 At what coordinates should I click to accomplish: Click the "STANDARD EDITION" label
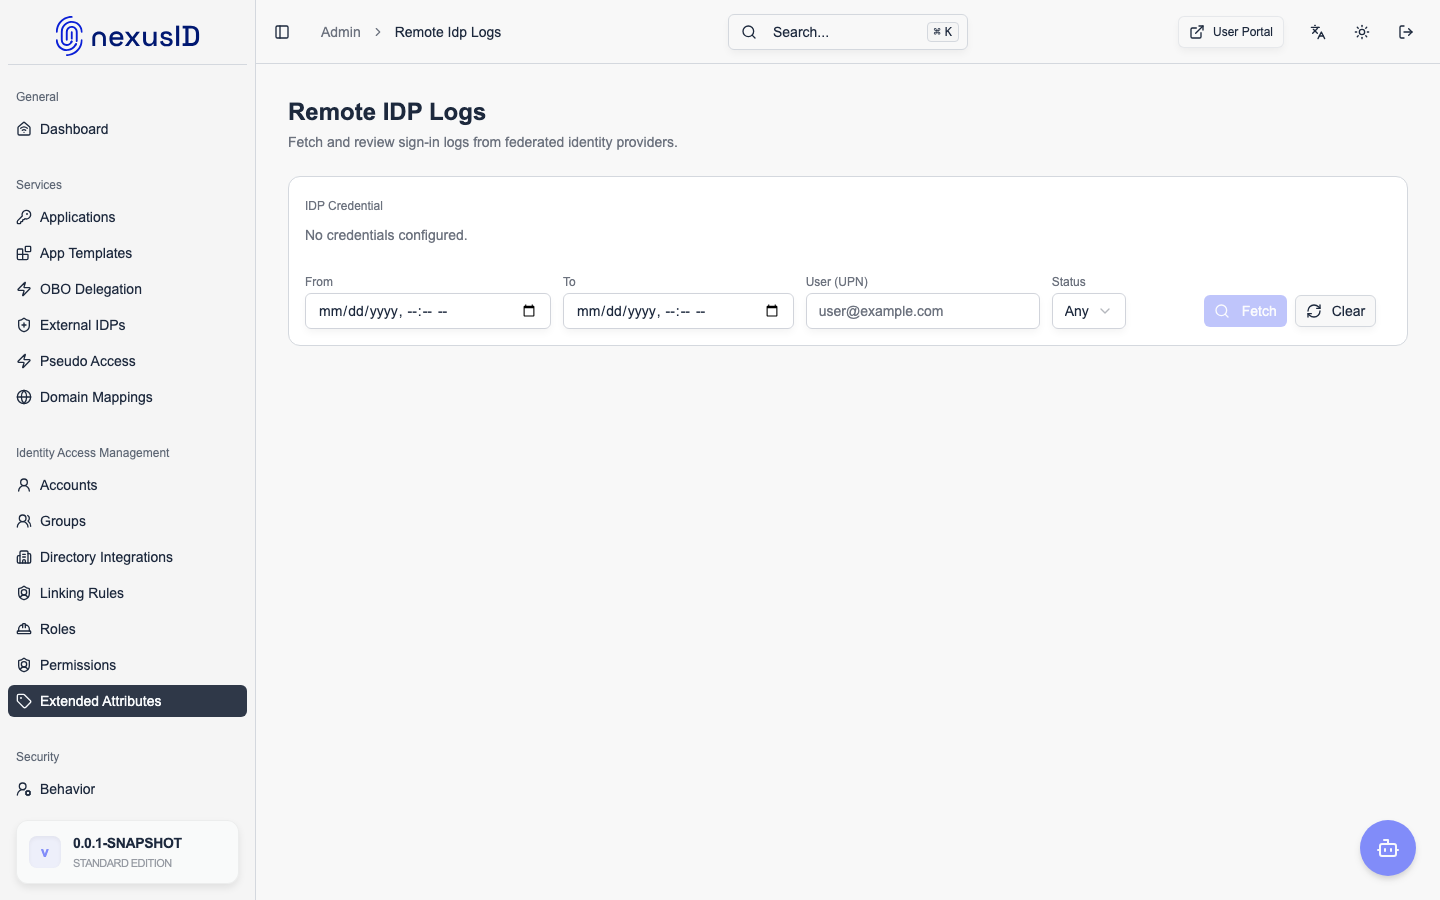coord(122,863)
